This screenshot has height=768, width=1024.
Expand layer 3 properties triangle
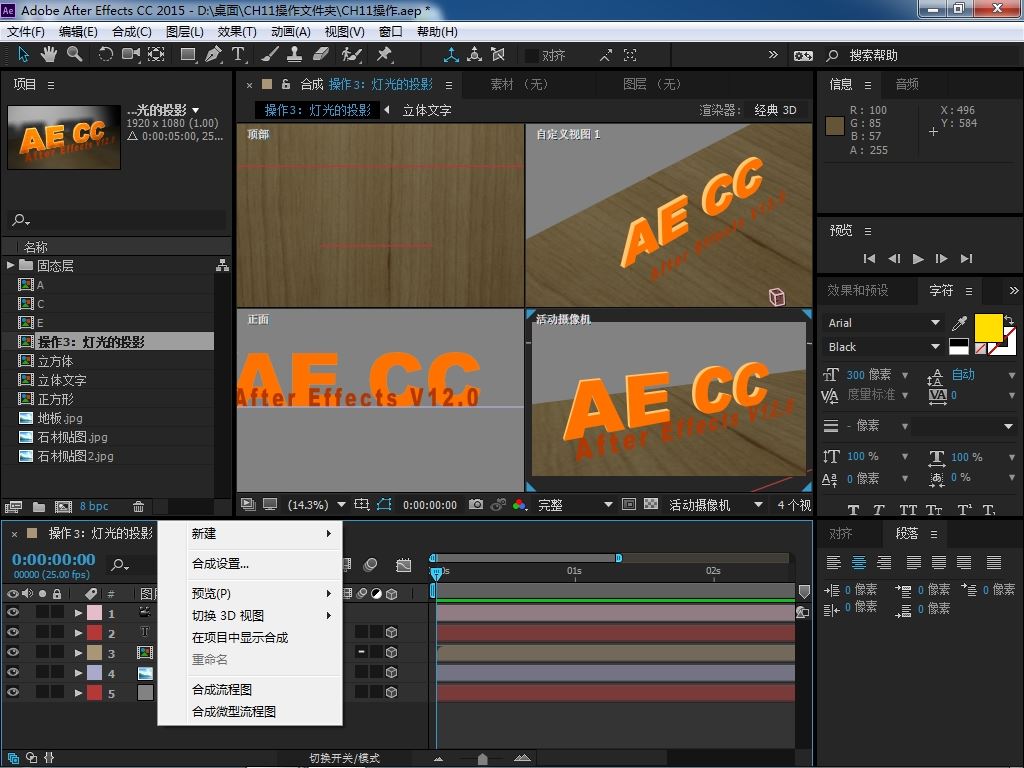pos(78,653)
